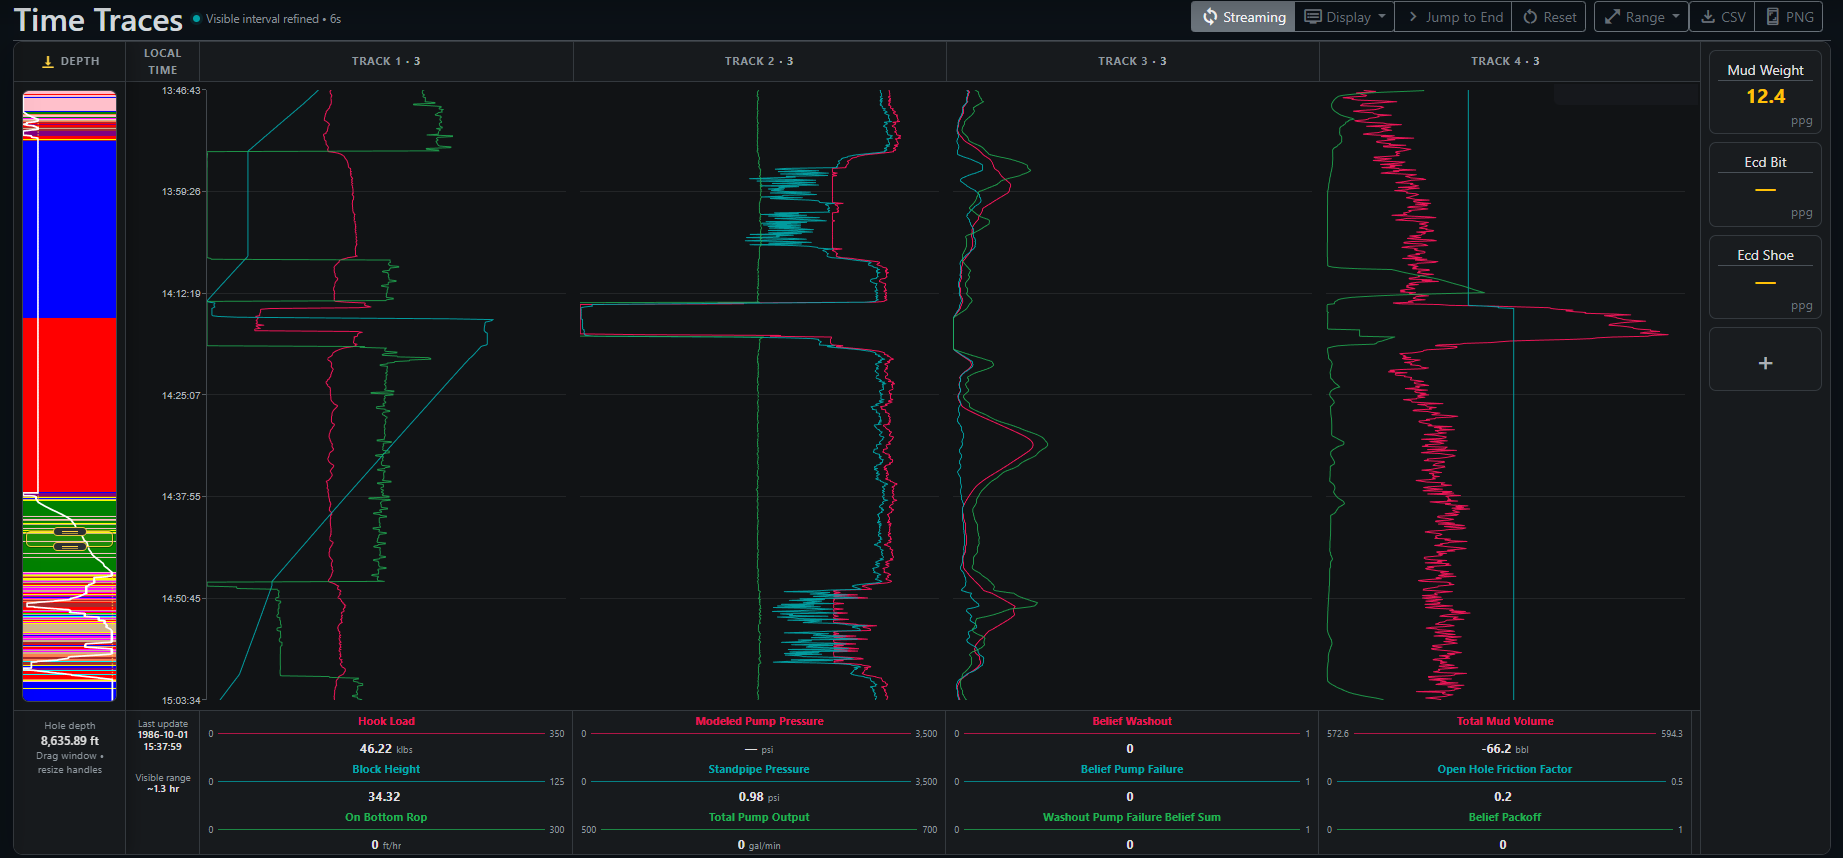
Task: Export chart as PNG button
Action: (1789, 17)
